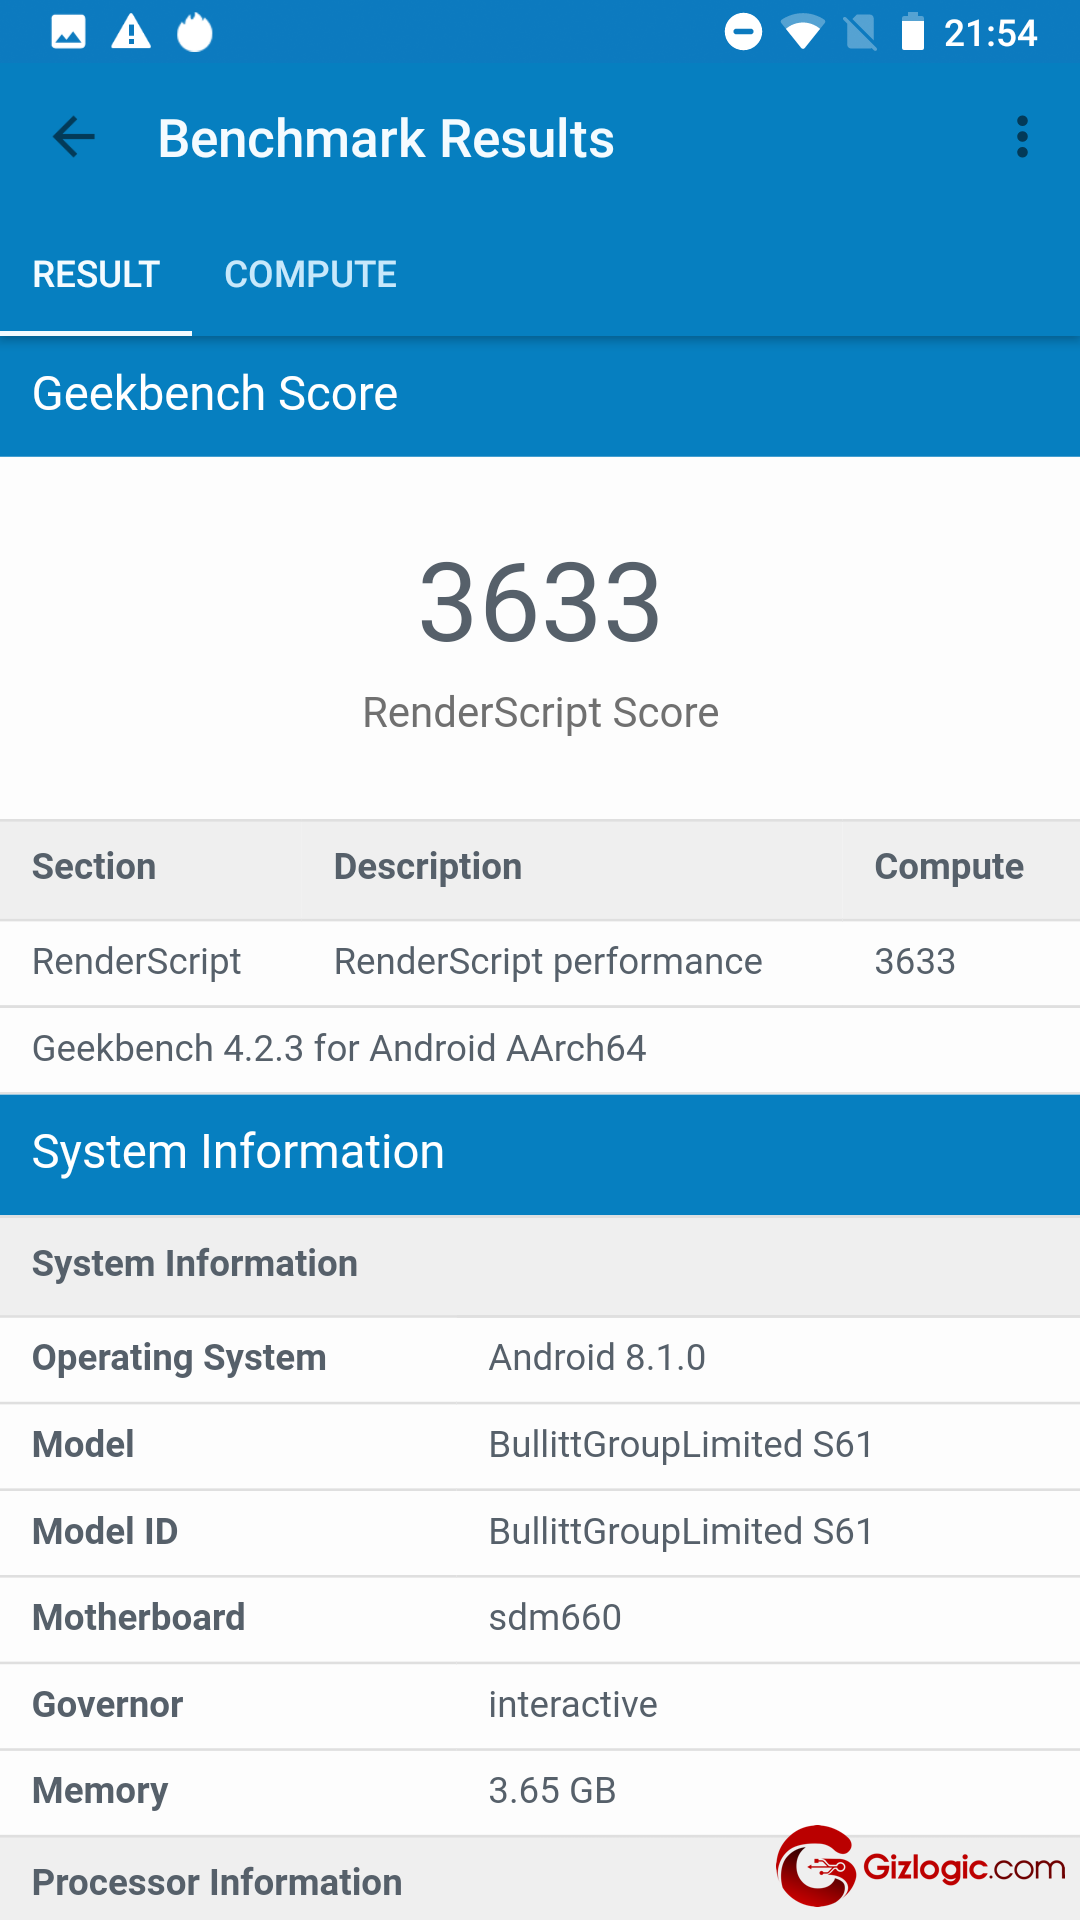Tap the Wi-Fi signal icon
Viewport: 1080px width, 1920px height.
point(803,32)
